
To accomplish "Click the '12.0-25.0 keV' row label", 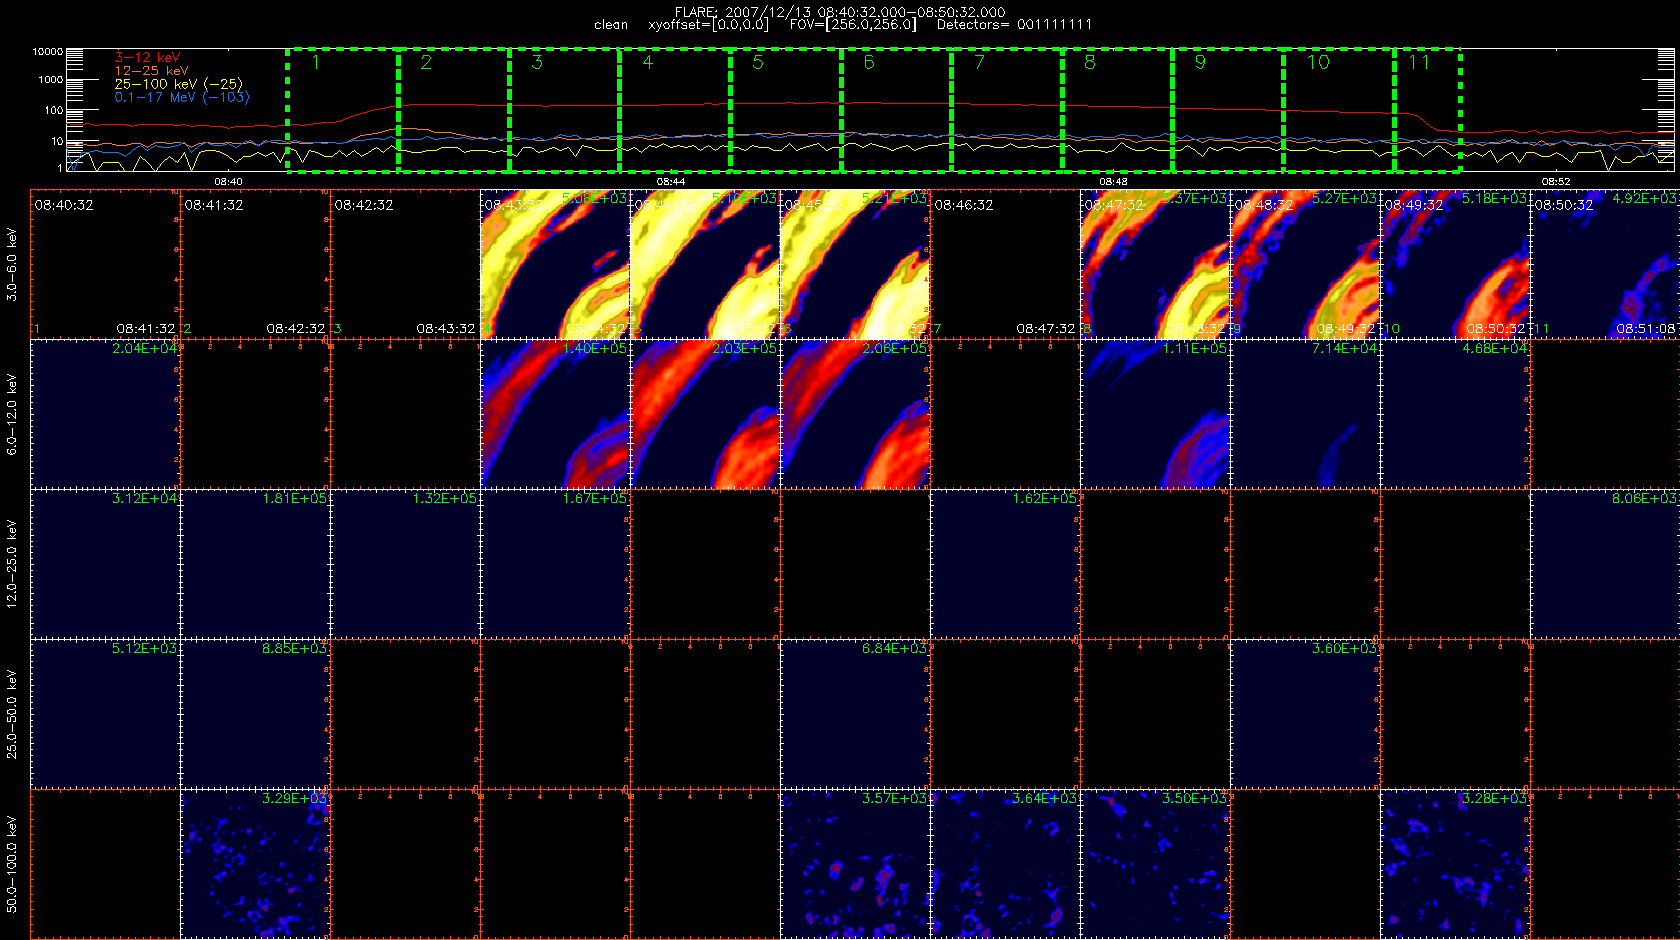I will click(12, 564).
